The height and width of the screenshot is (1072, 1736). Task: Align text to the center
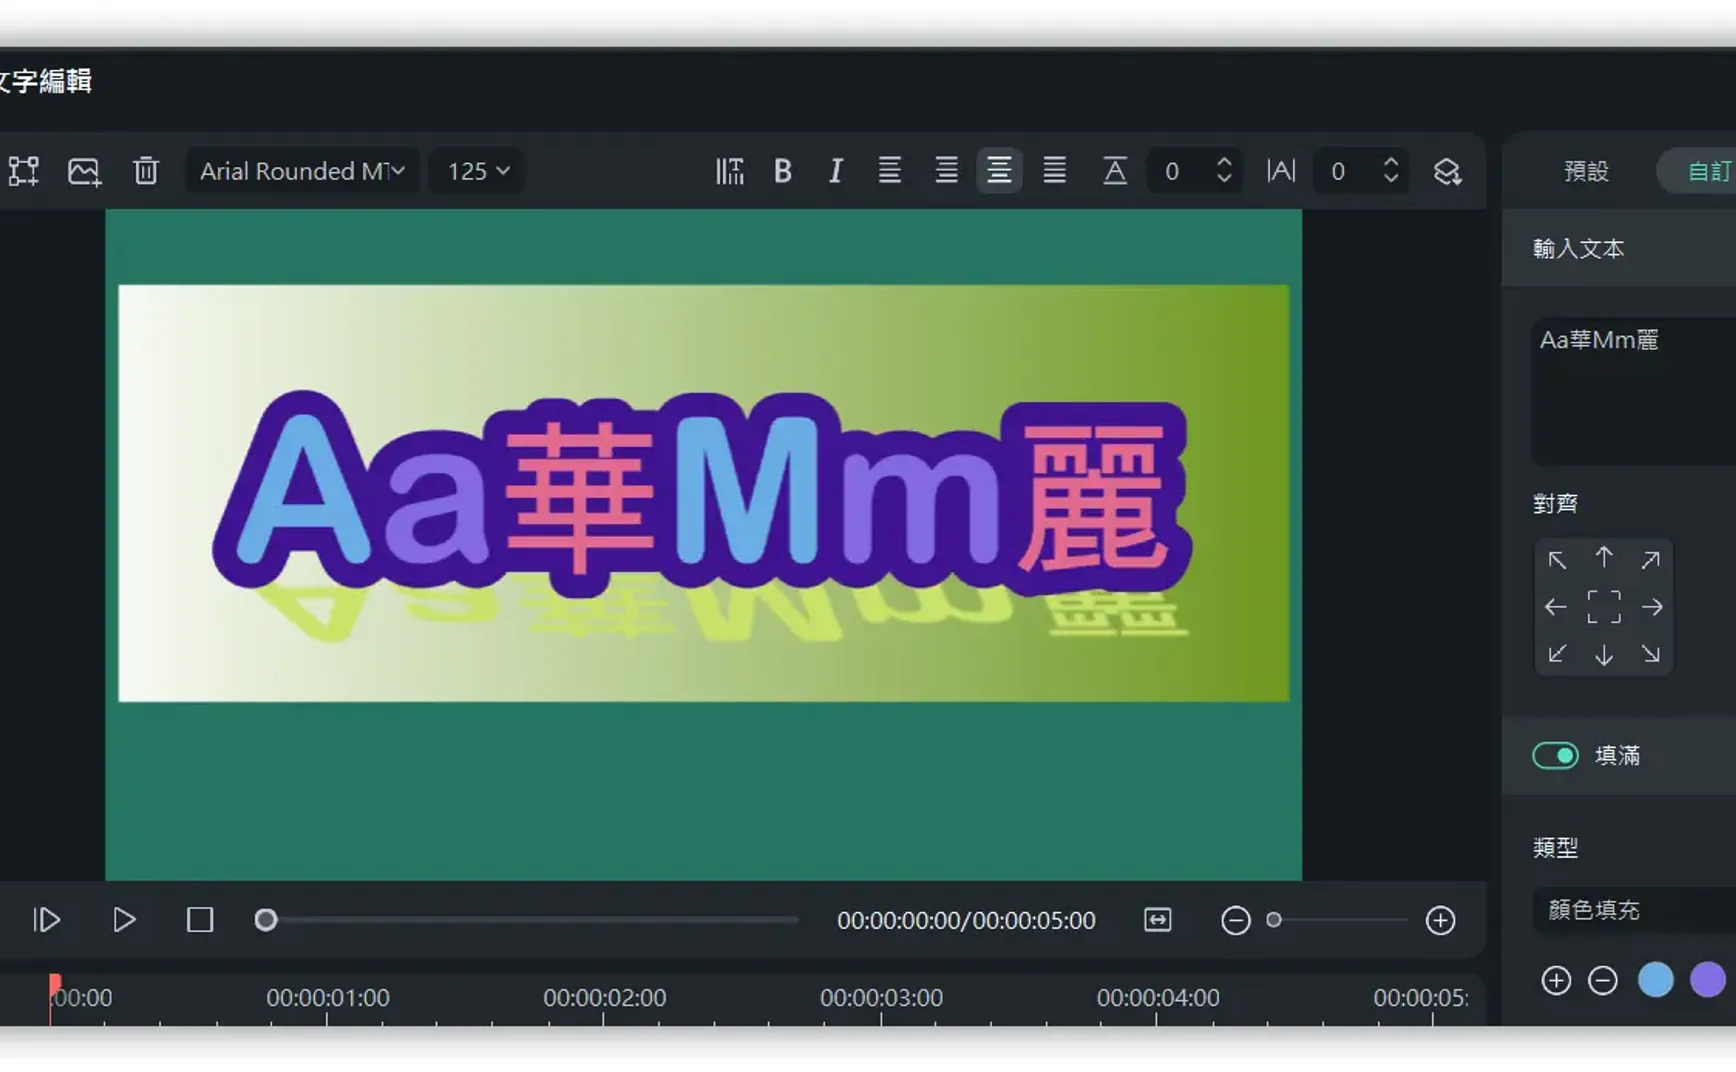1604,607
